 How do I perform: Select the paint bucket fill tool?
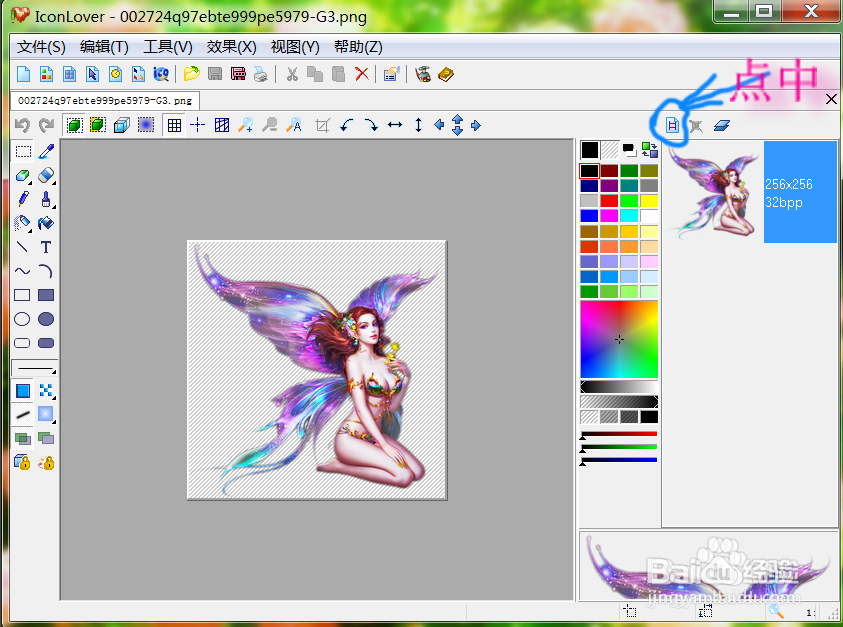pos(46,223)
